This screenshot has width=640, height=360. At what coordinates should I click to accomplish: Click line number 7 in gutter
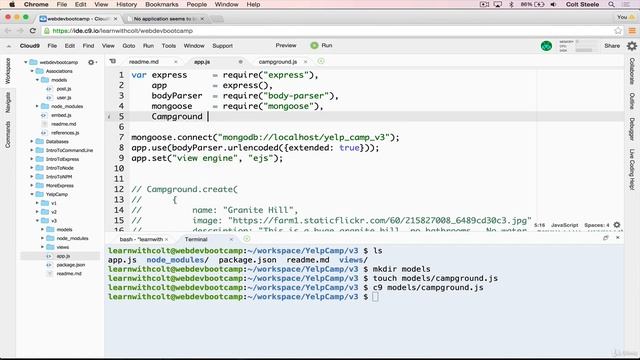pyautogui.click(x=121, y=137)
